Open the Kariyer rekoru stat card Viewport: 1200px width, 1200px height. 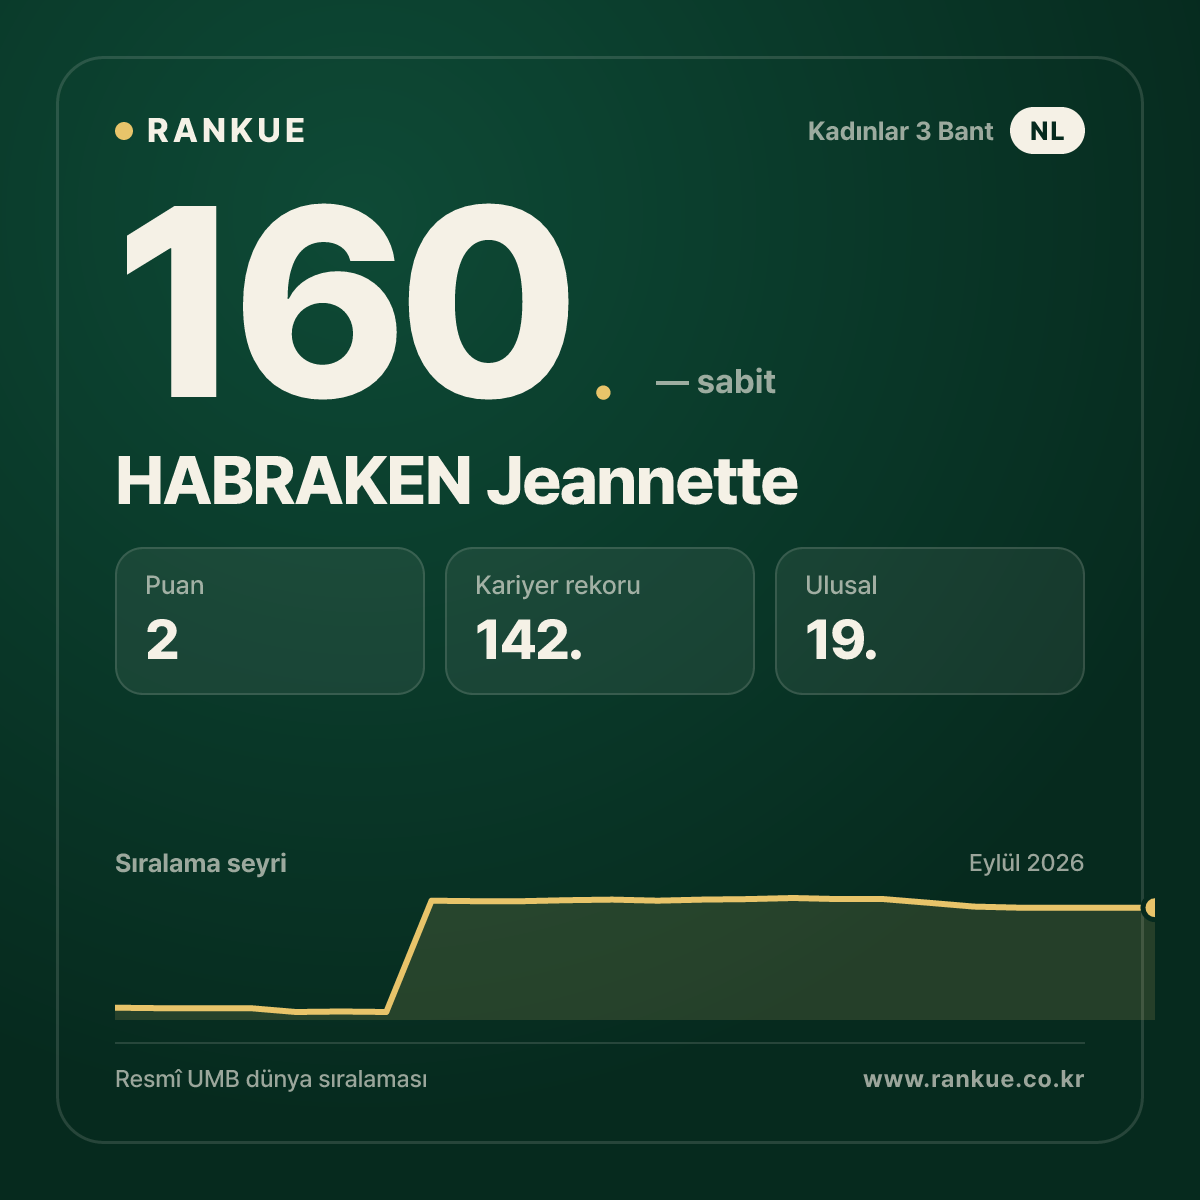coord(600,621)
